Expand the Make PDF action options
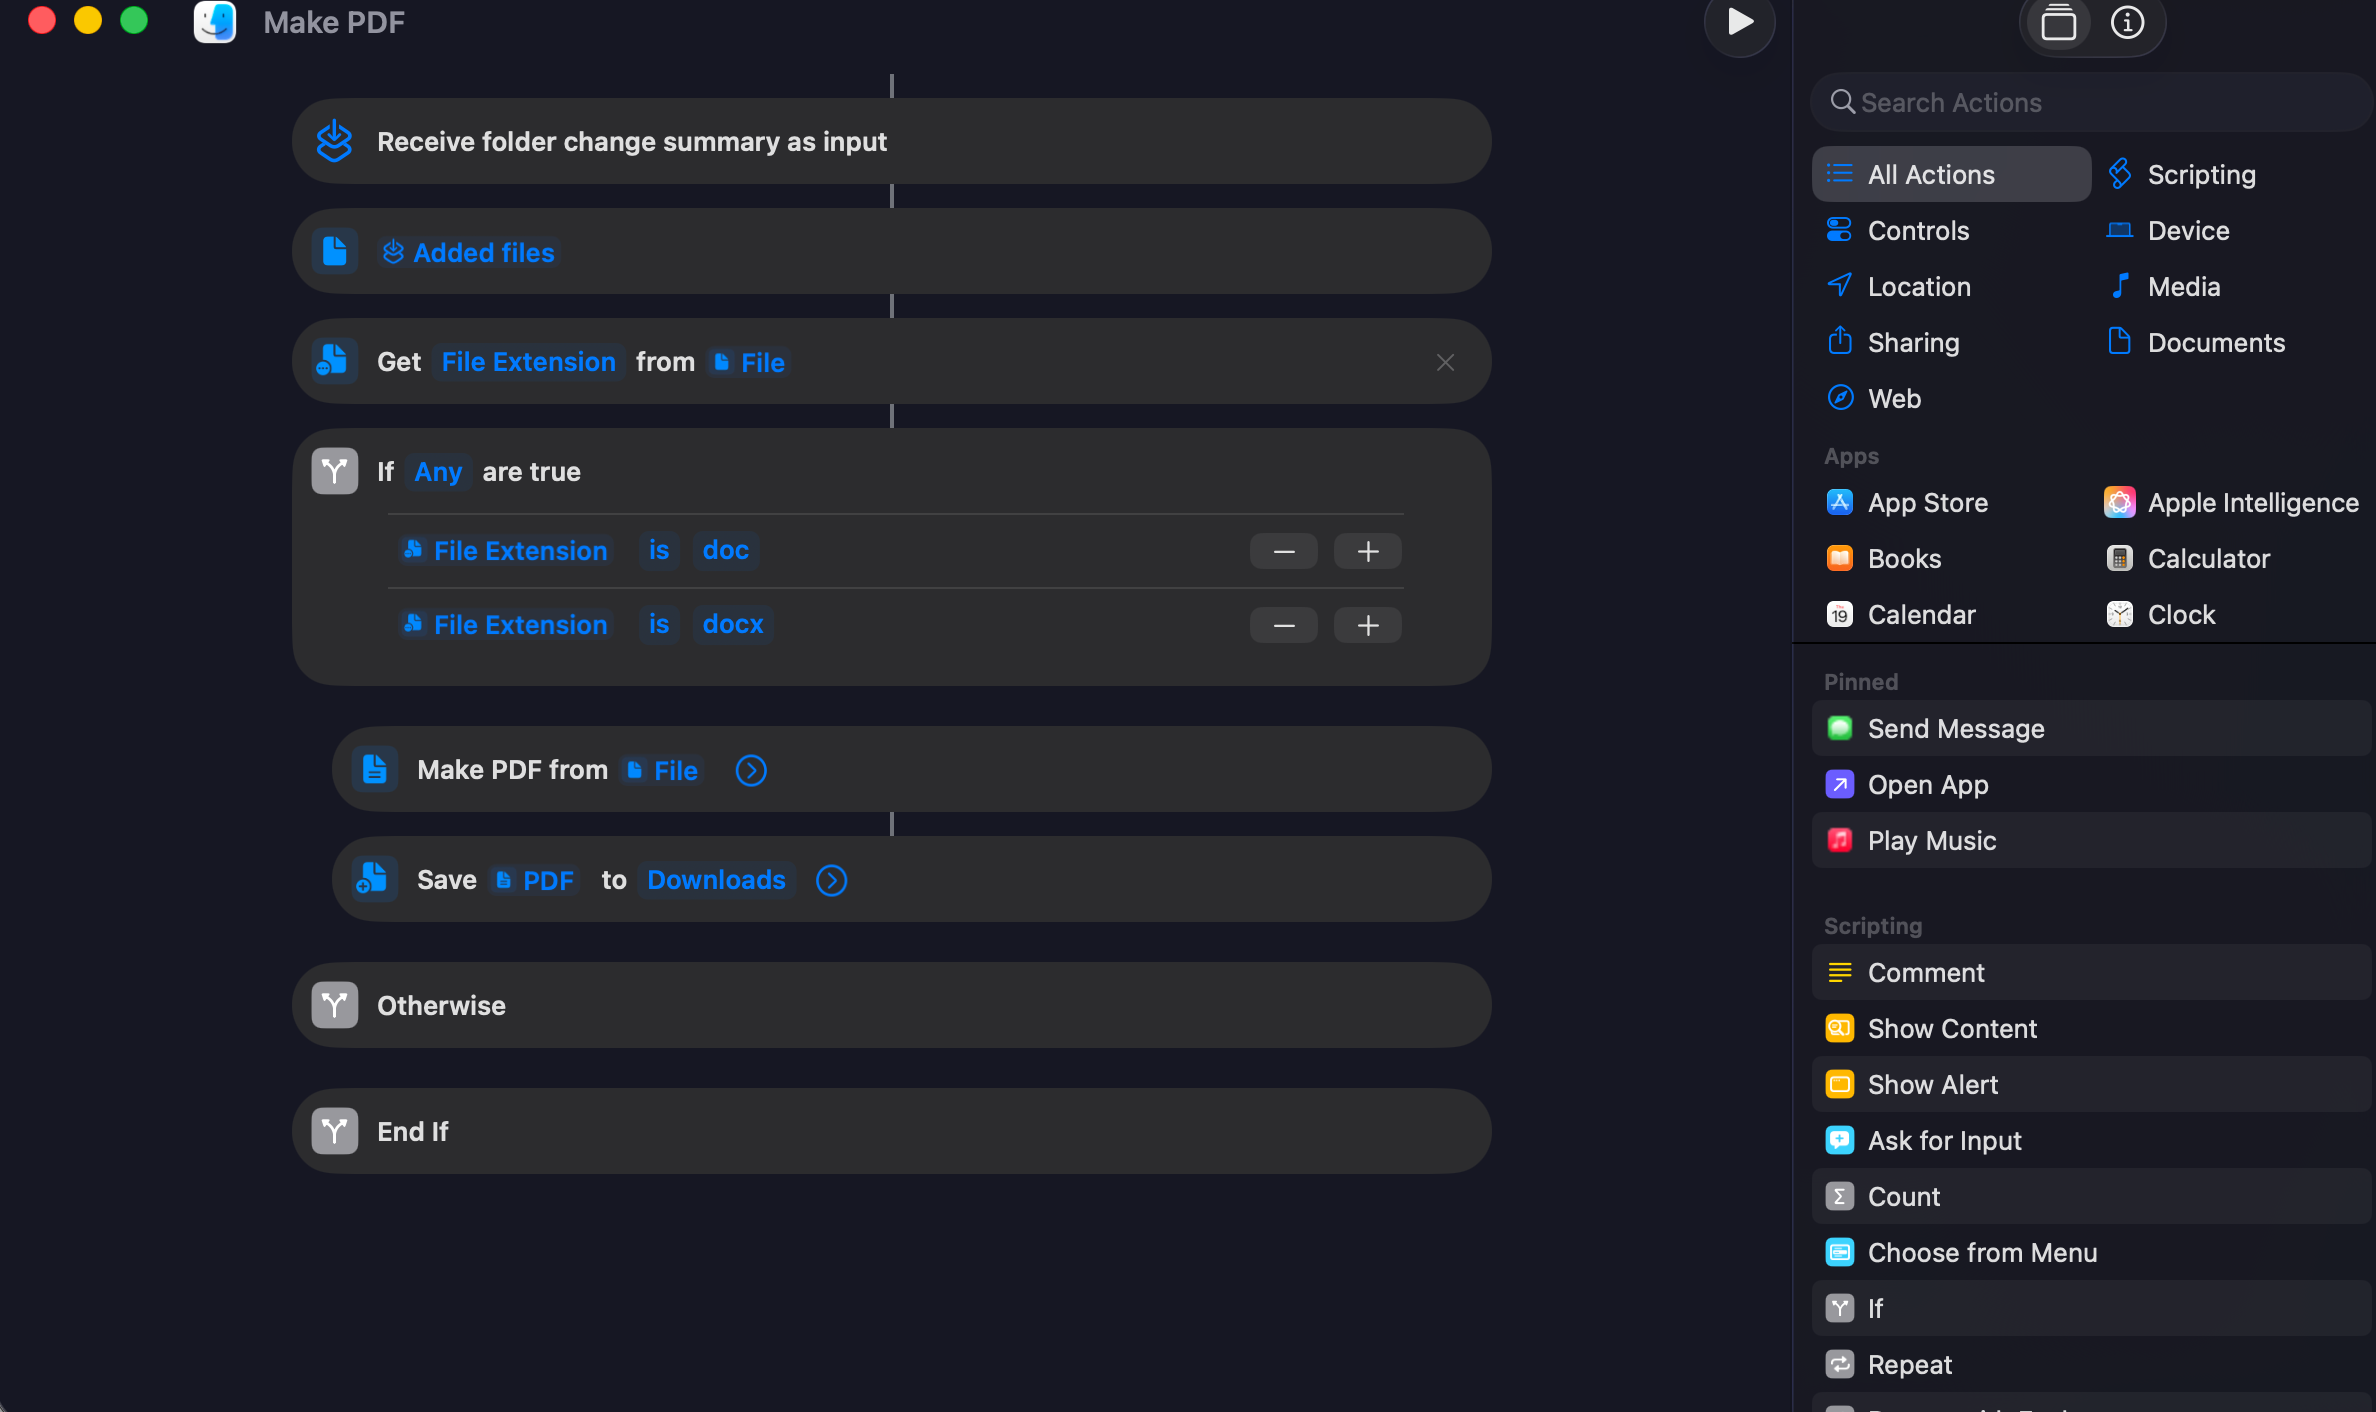This screenshot has height=1412, width=2376. click(x=751, y=770)
